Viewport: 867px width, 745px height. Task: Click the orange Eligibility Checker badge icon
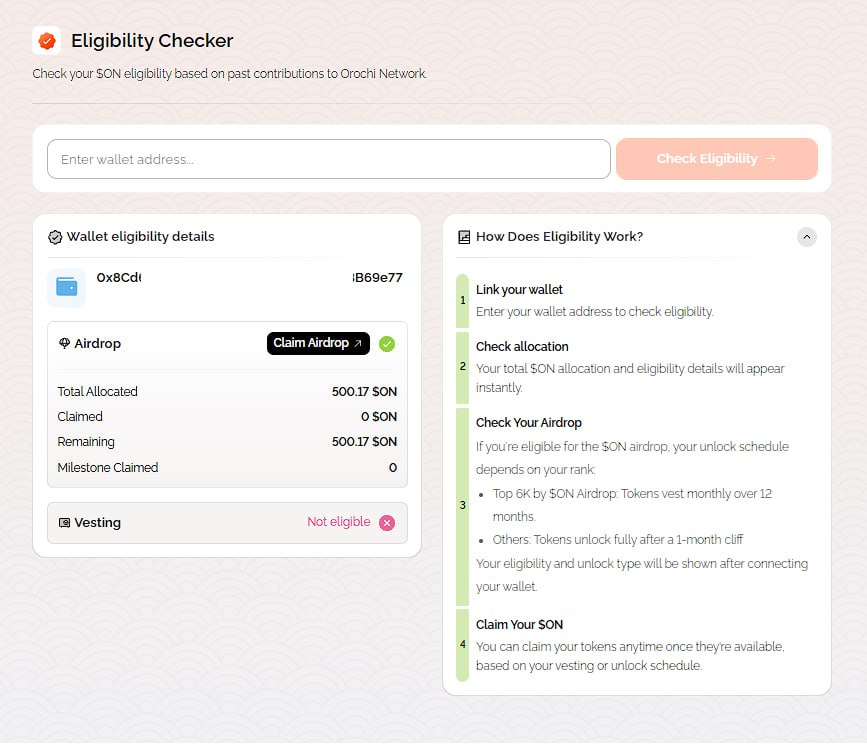click(x=46, y=41)
